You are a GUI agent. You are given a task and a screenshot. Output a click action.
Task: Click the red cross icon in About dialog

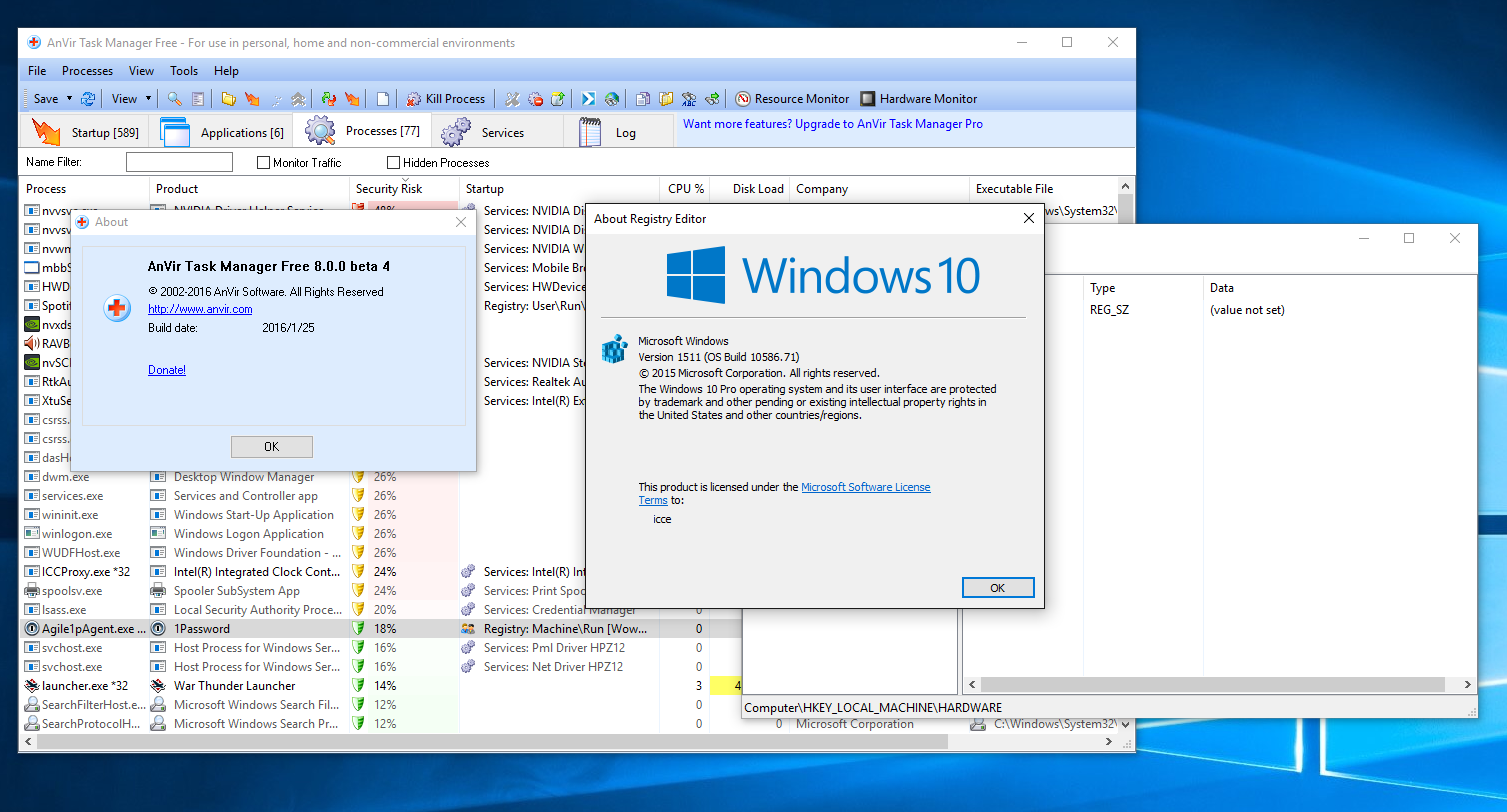[x=117, y=308]
